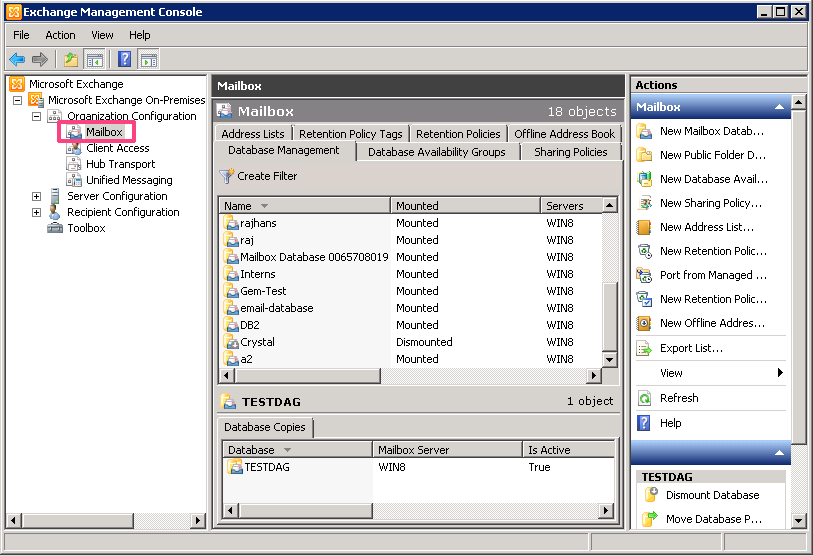This screenshot has width=813, height=556.
Task: Click the New Database Availability Group icon
Action: click(644, 179)
